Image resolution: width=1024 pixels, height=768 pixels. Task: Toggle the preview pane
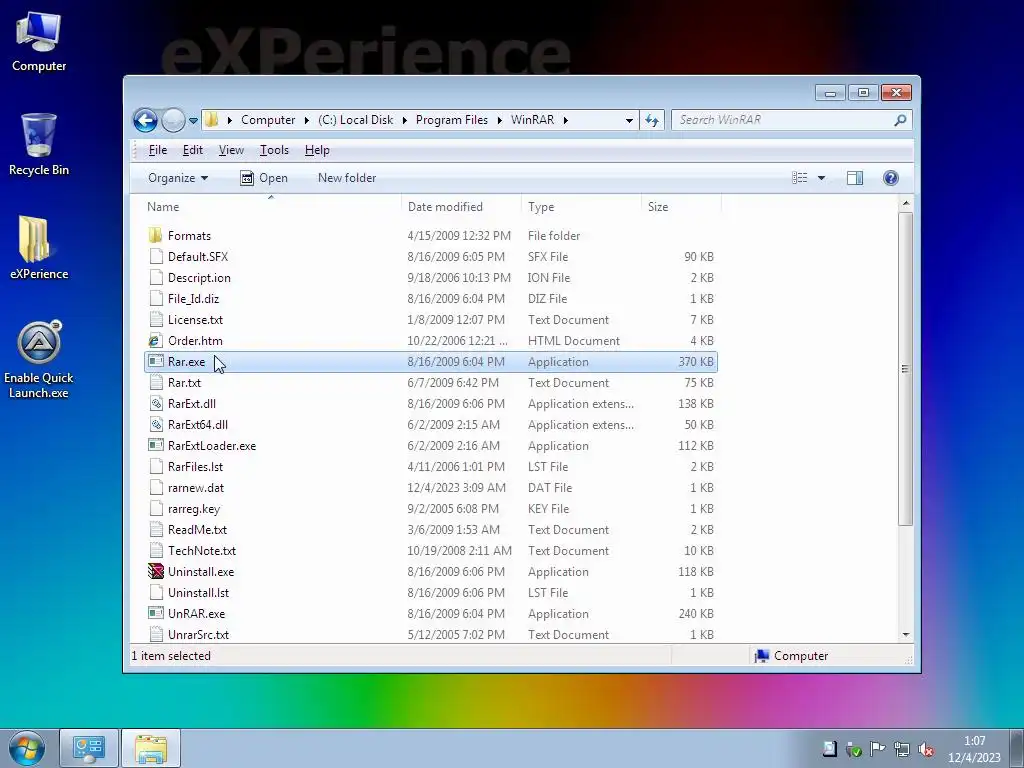tap(855, 178)
